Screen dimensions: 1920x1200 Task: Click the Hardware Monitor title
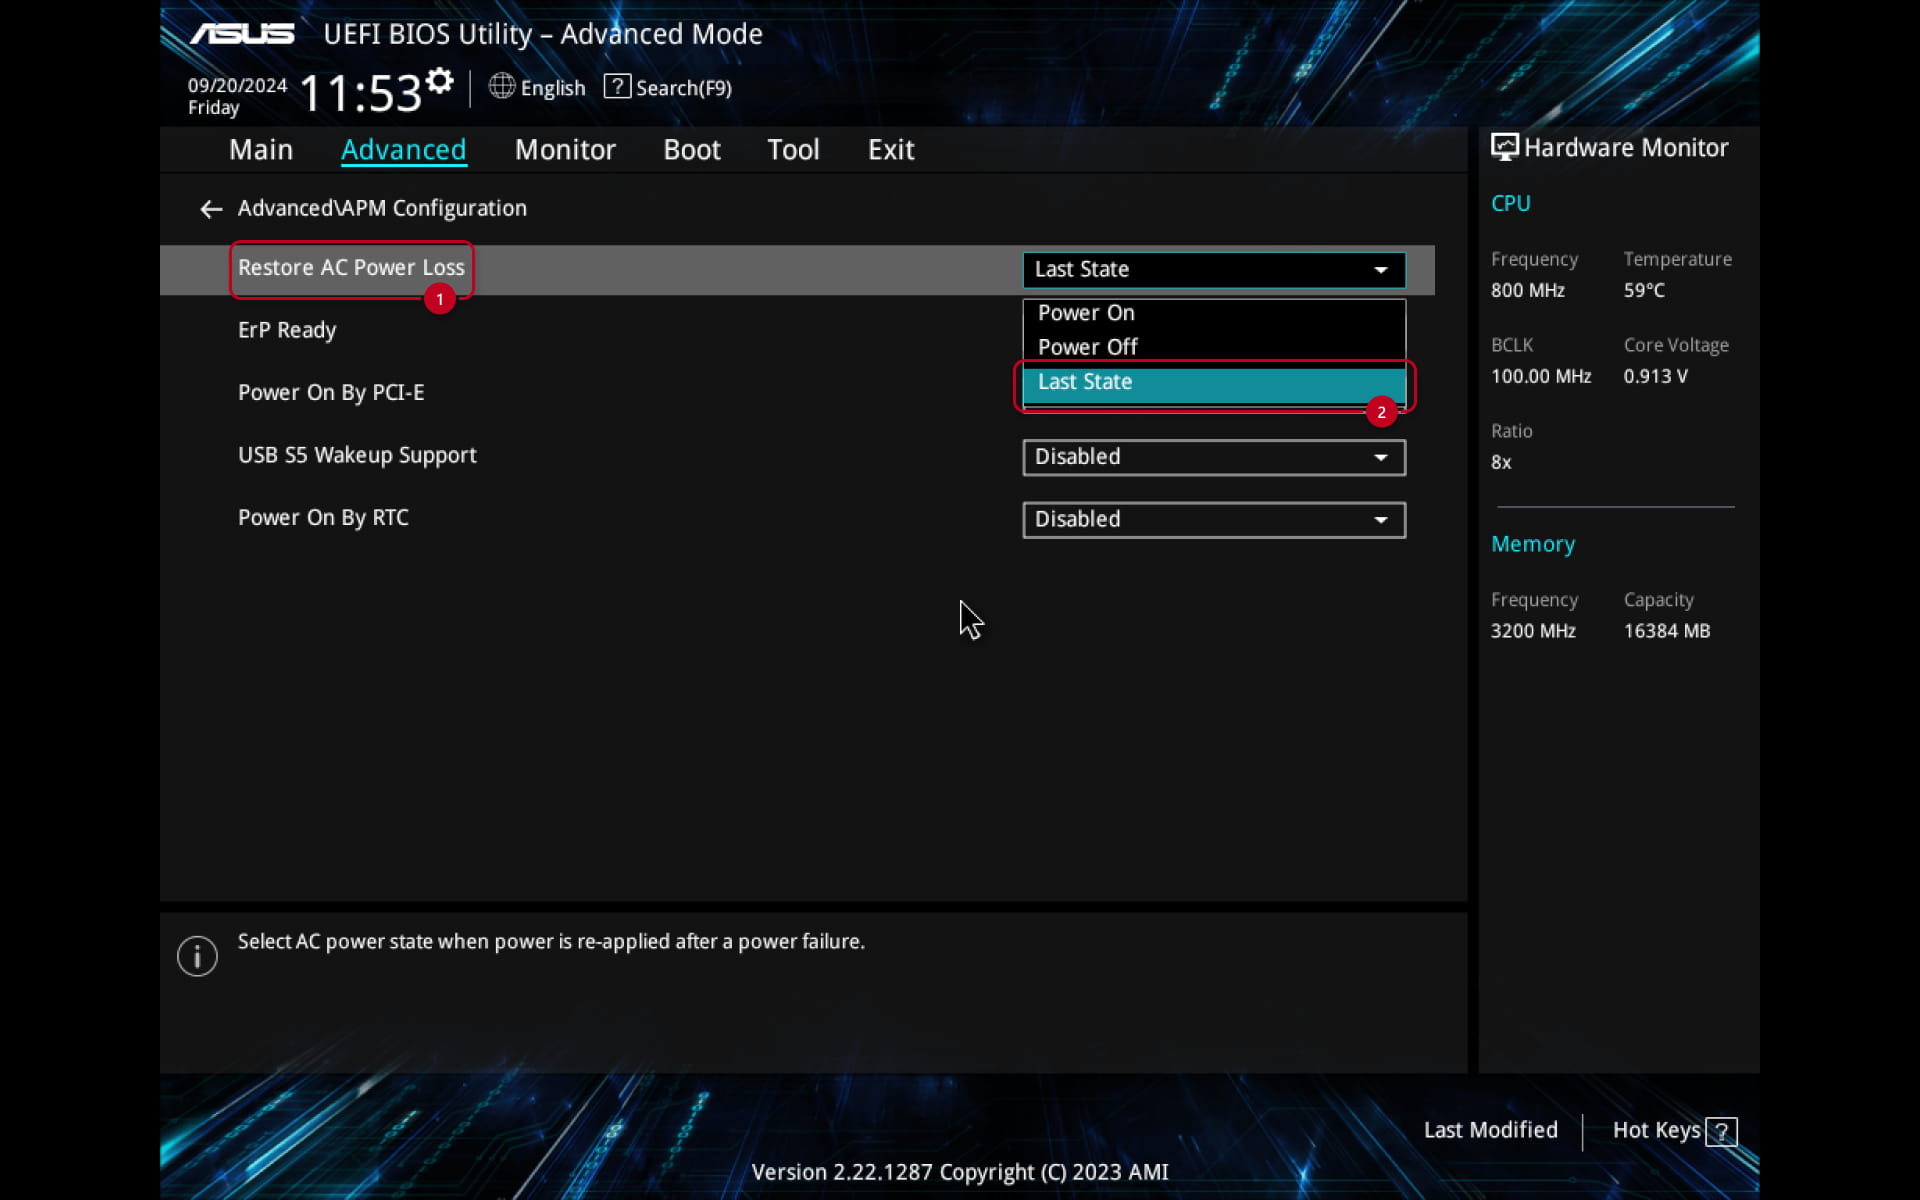[1626, 148]
